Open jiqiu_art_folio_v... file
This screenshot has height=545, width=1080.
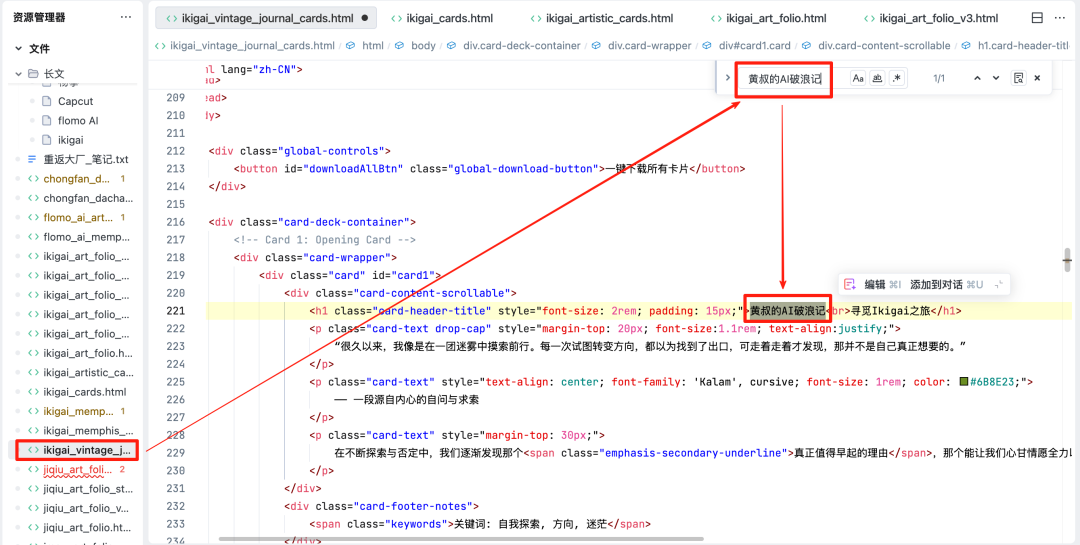86,508
